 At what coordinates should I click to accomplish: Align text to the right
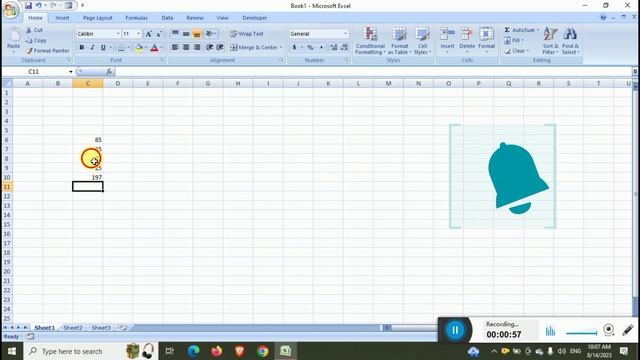(197, 47)
